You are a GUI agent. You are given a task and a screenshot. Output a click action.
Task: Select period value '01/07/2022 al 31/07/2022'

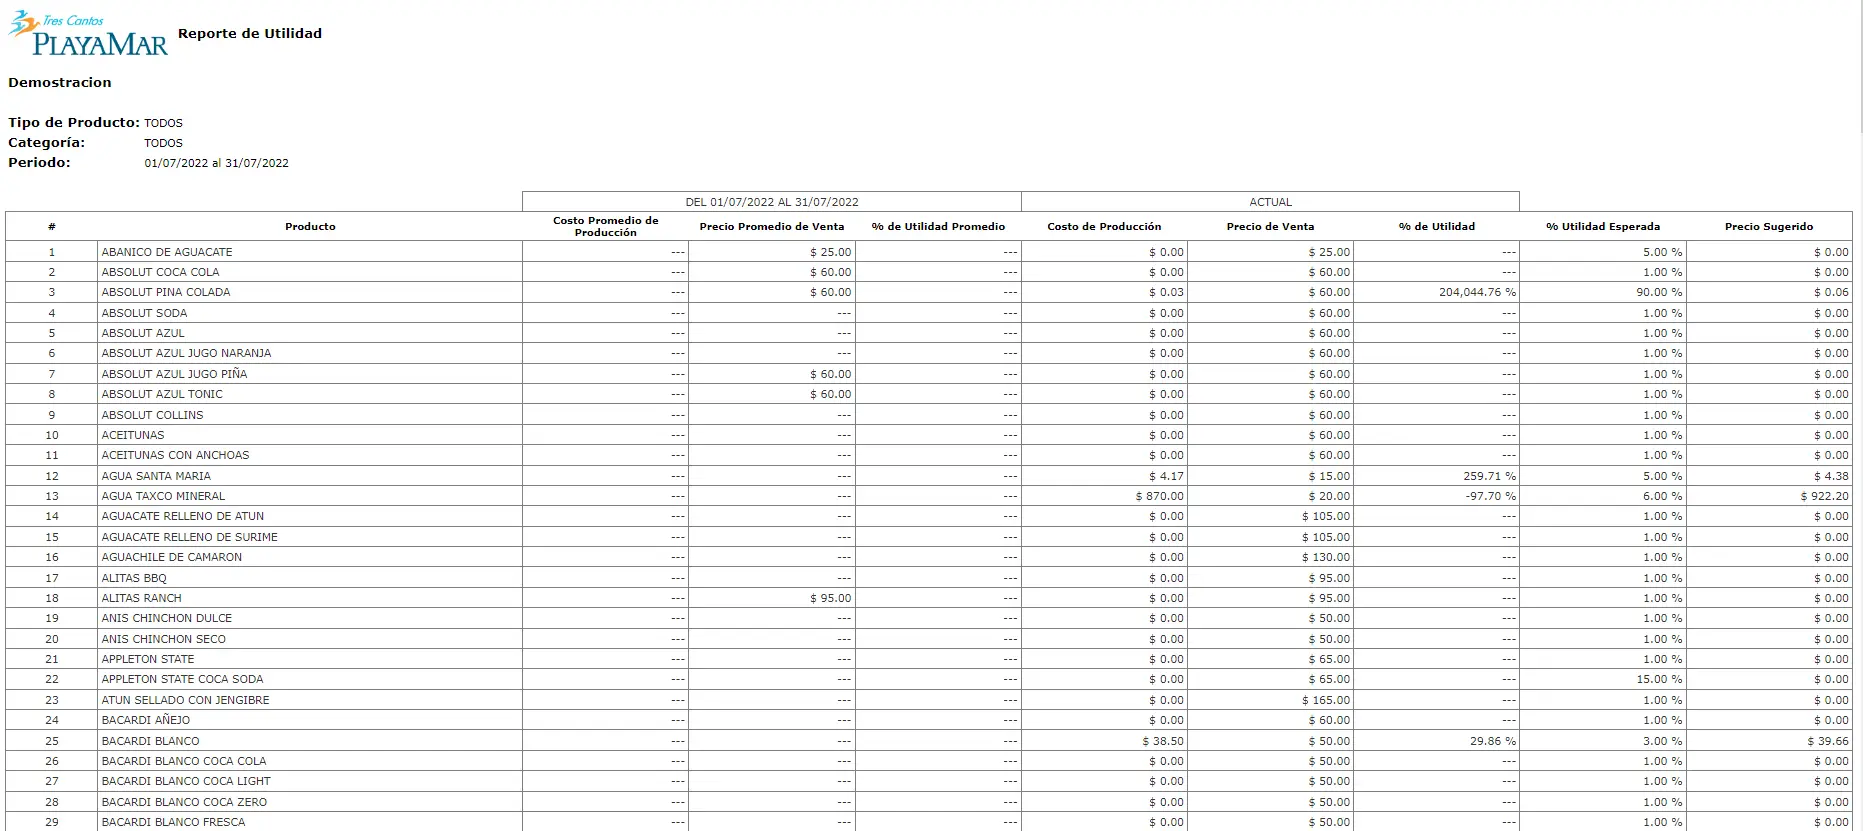[x=216, y=163]
